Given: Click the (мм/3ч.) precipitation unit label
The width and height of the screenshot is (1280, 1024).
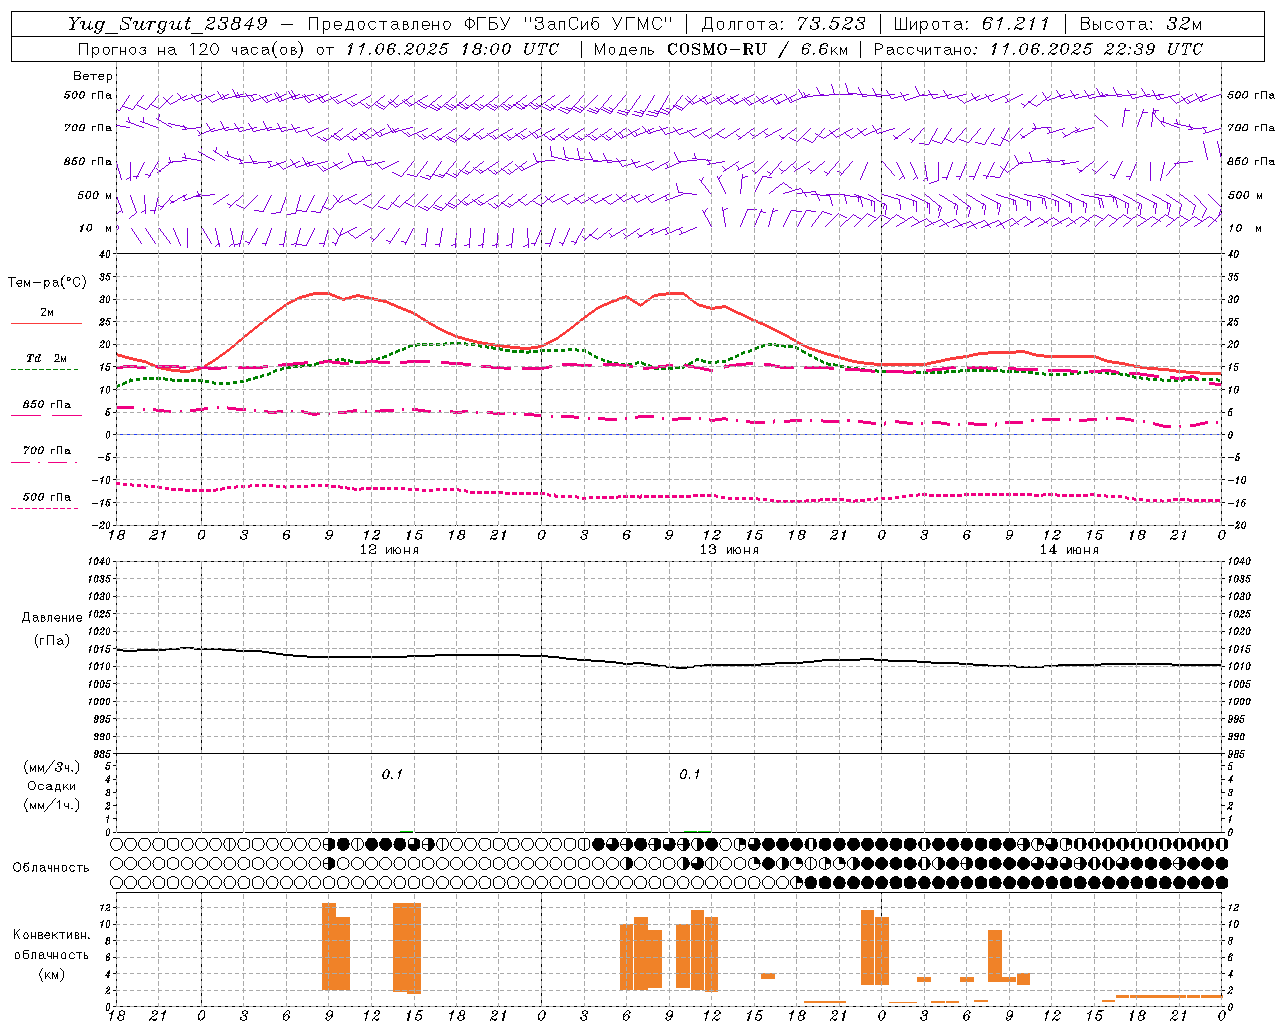Looking at the screenshot, I should (52, 767).
